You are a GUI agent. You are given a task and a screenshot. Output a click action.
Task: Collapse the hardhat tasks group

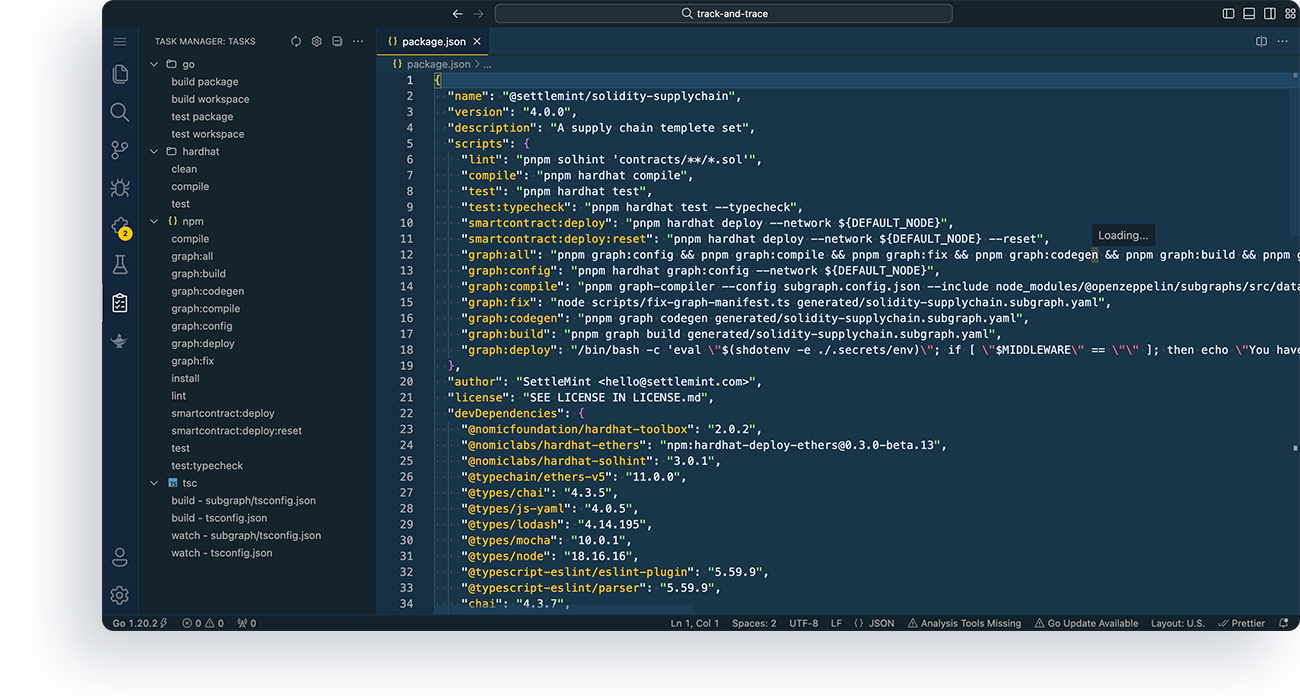tap(154, 151)
